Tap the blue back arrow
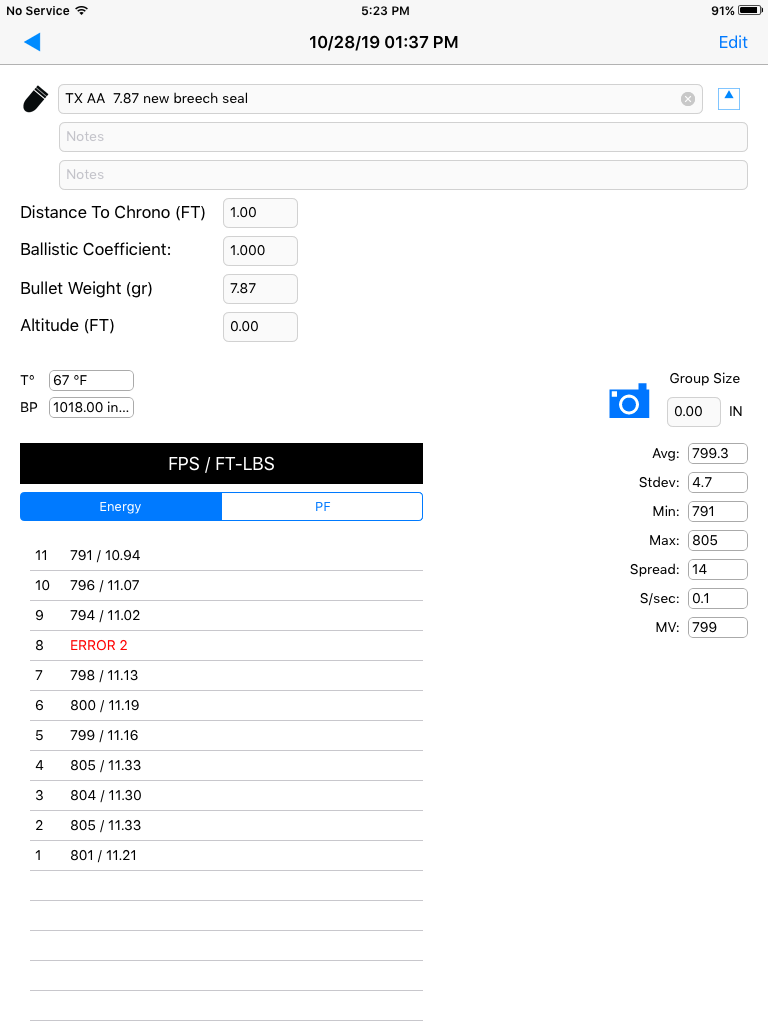The image size is (768, 1024). (x=32, y=42)
